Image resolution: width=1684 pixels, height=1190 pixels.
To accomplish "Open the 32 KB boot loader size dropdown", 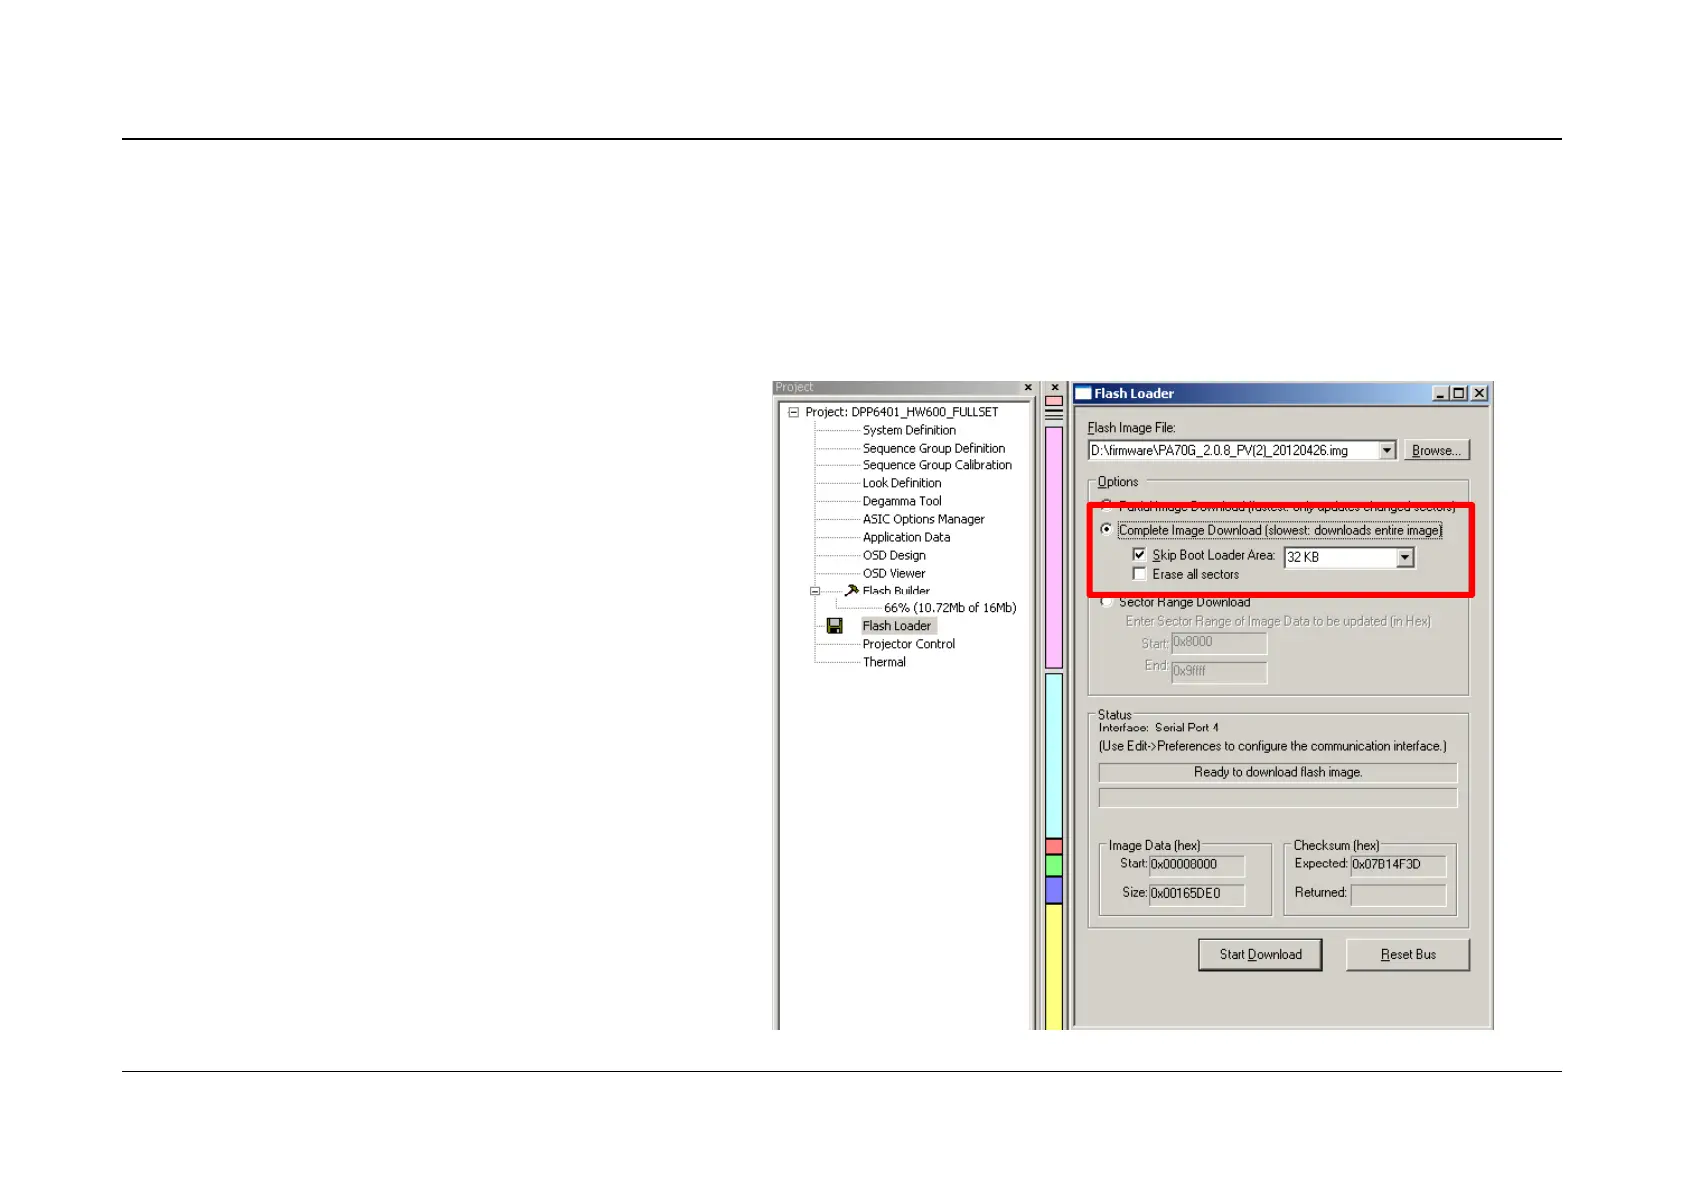I will click(x=1405, y=557).
